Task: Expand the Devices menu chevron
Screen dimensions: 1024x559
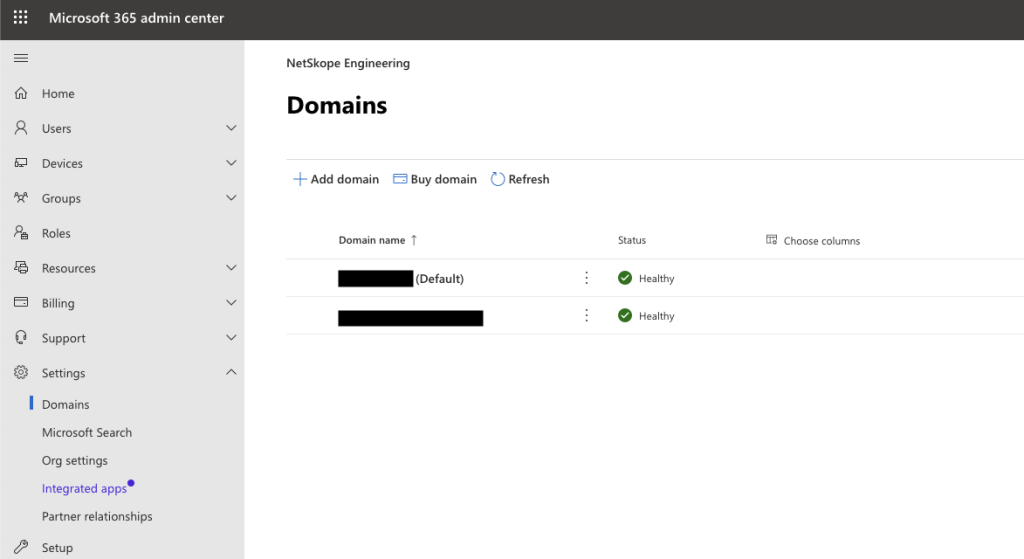Action: 231,163
